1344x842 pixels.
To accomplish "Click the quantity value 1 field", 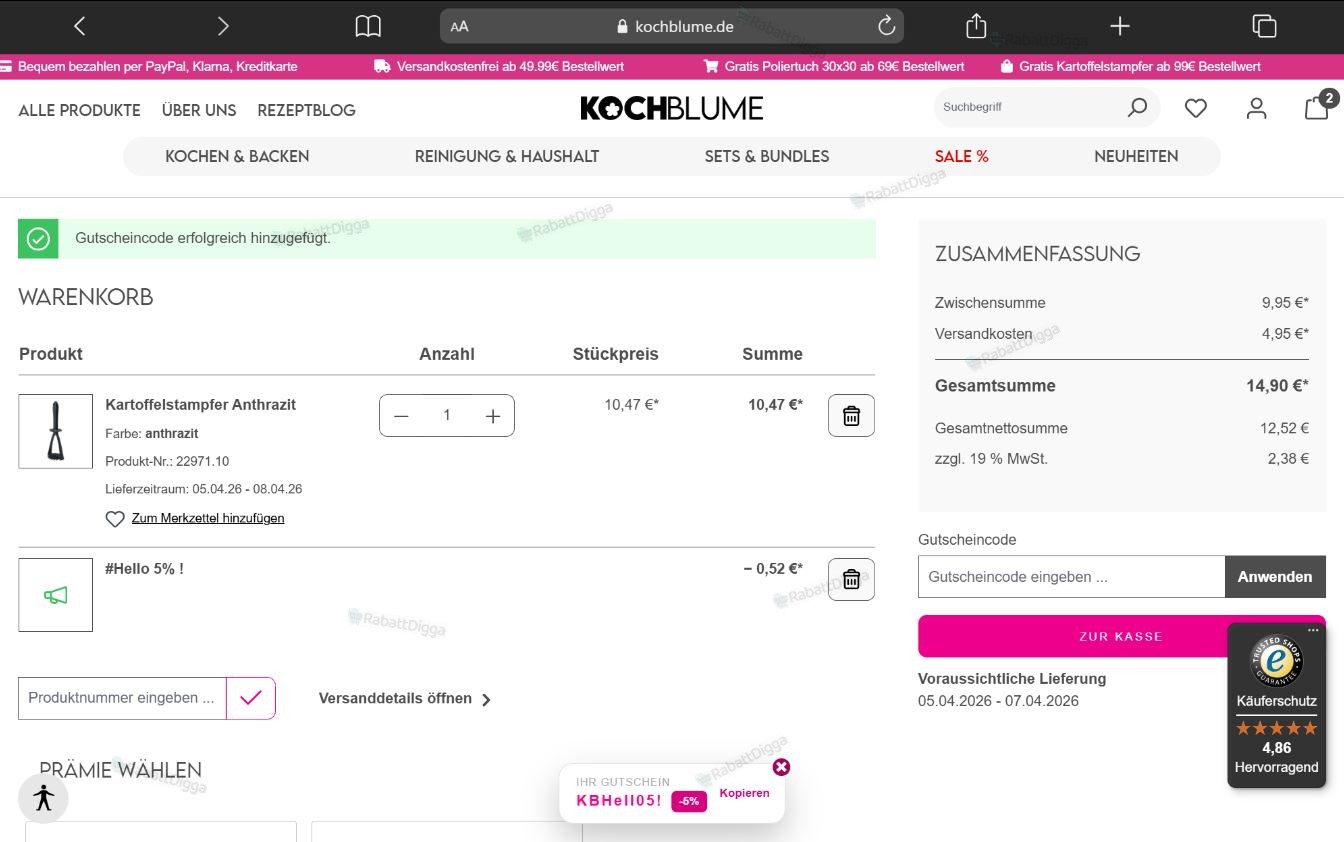I will [x=447, y=416].
